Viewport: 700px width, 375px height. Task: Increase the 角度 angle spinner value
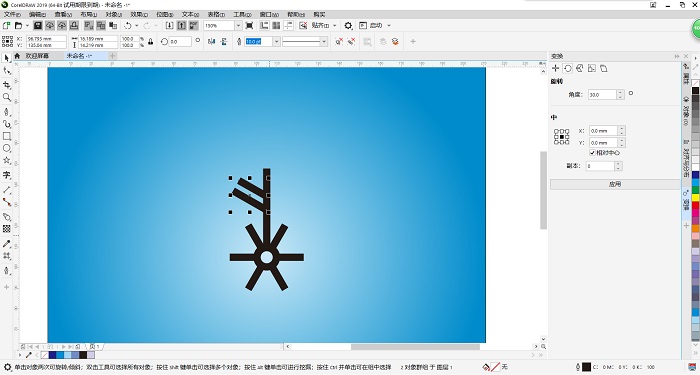click(620, 92)
